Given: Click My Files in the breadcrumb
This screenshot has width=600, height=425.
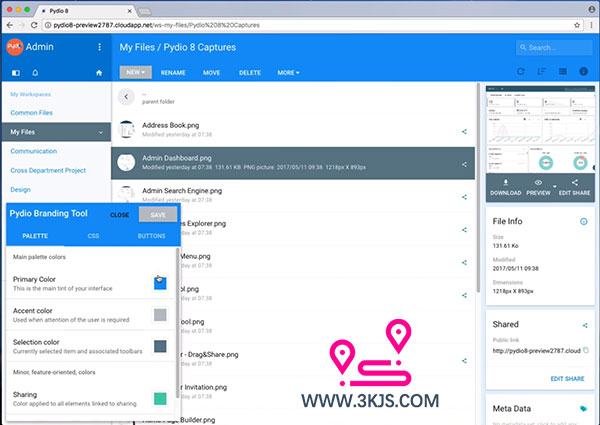Looking at the screenshot, I should click(137, 47).
